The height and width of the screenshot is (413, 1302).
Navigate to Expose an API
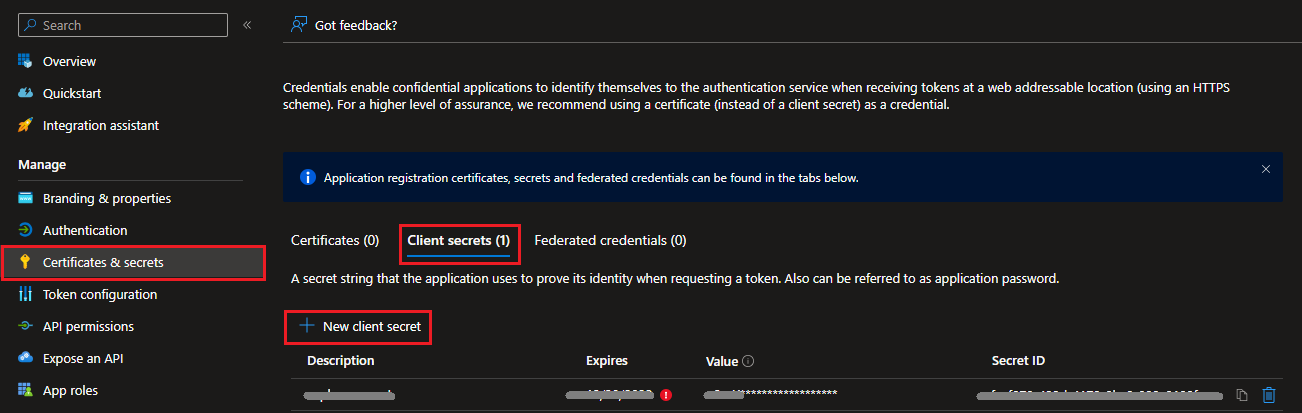click(83, 358)
